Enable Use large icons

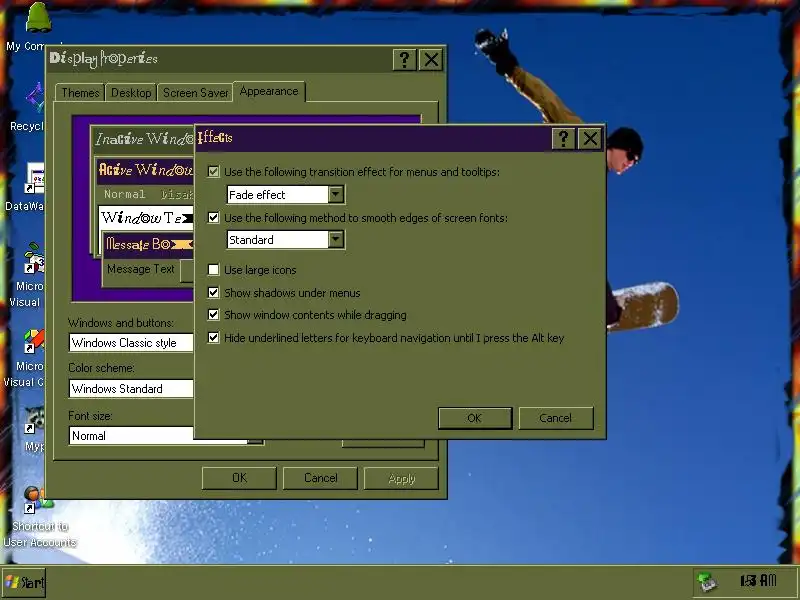pyautogui.click(x=213, y=269)
